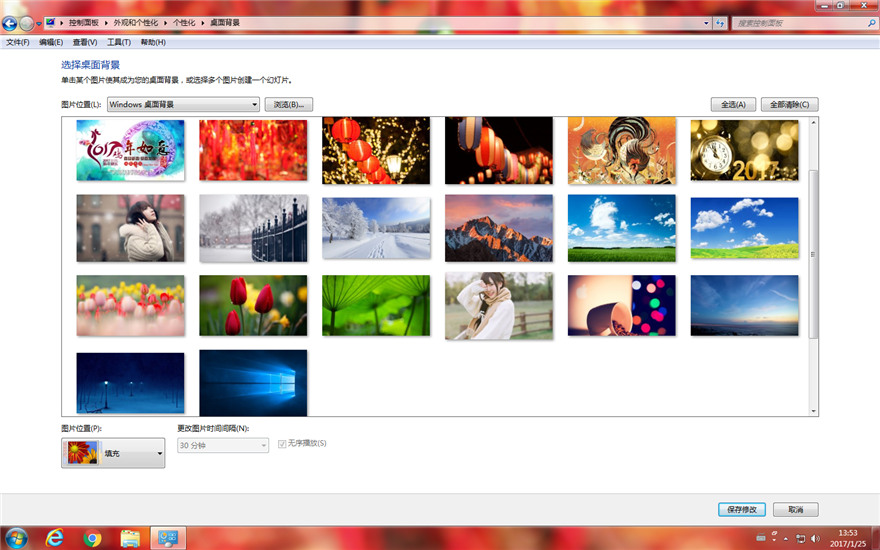Screen dimensions: 880x550
Task: Click the Control Panel taskbar button
Action: pos(168,538)
